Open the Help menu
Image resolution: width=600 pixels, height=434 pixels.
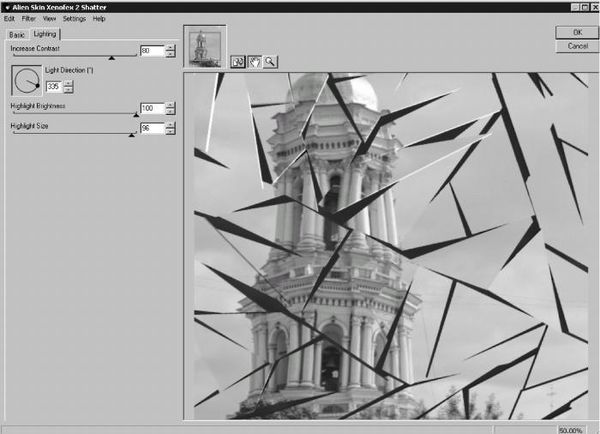pos(99,19)
